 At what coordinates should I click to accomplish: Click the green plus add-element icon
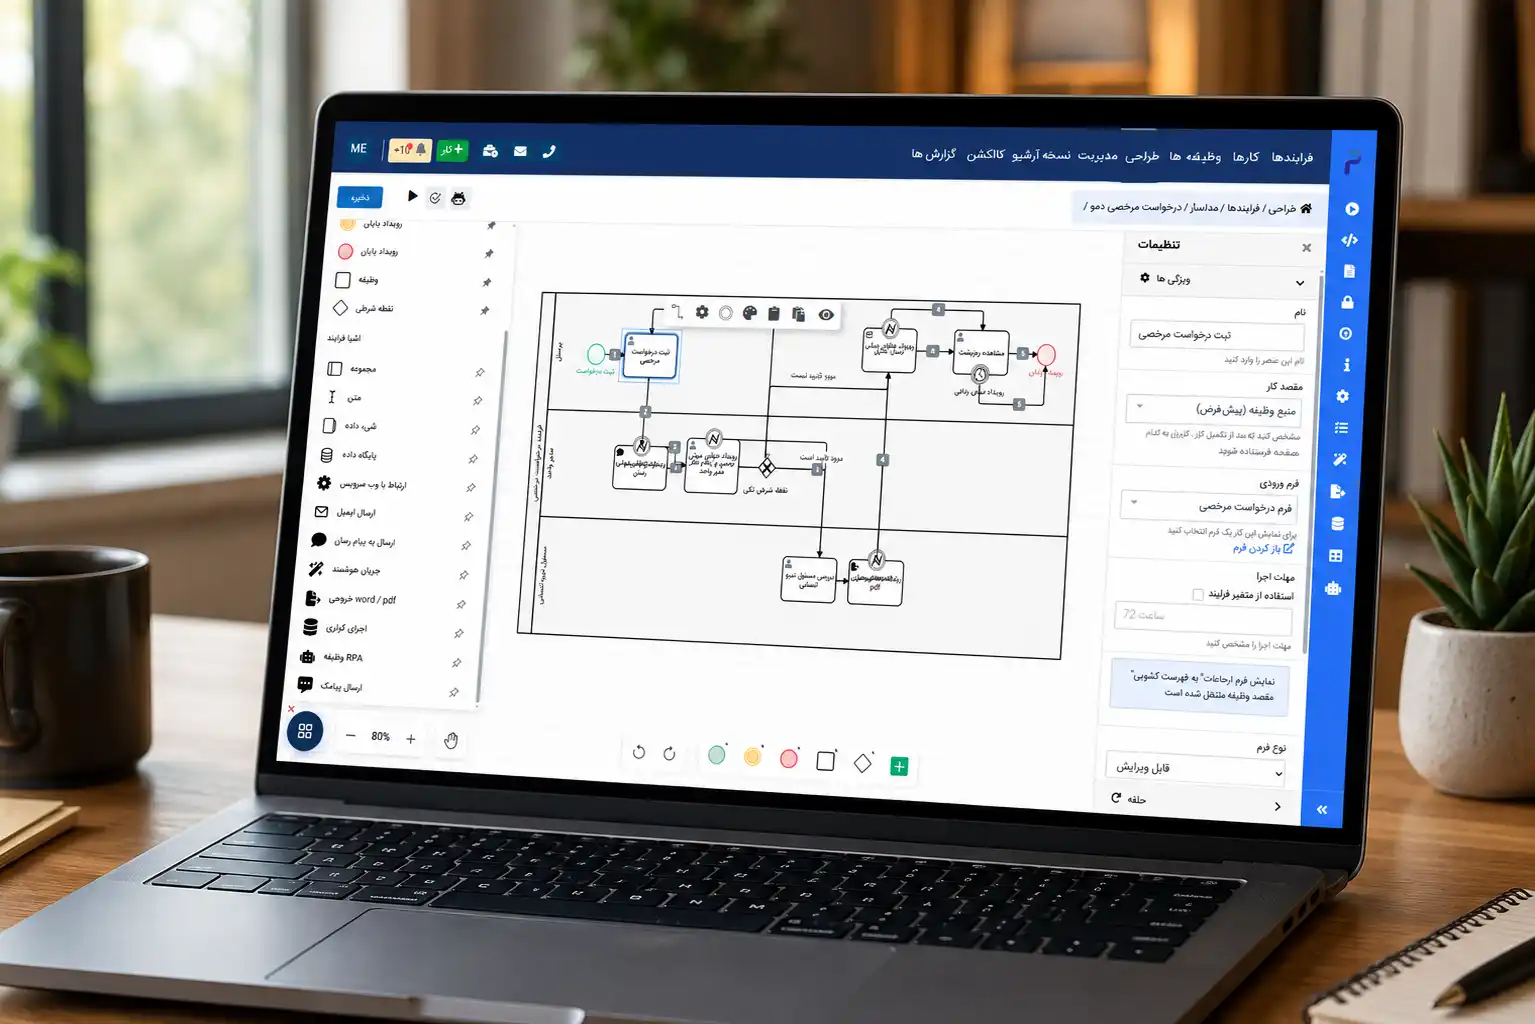click(899, 766)
